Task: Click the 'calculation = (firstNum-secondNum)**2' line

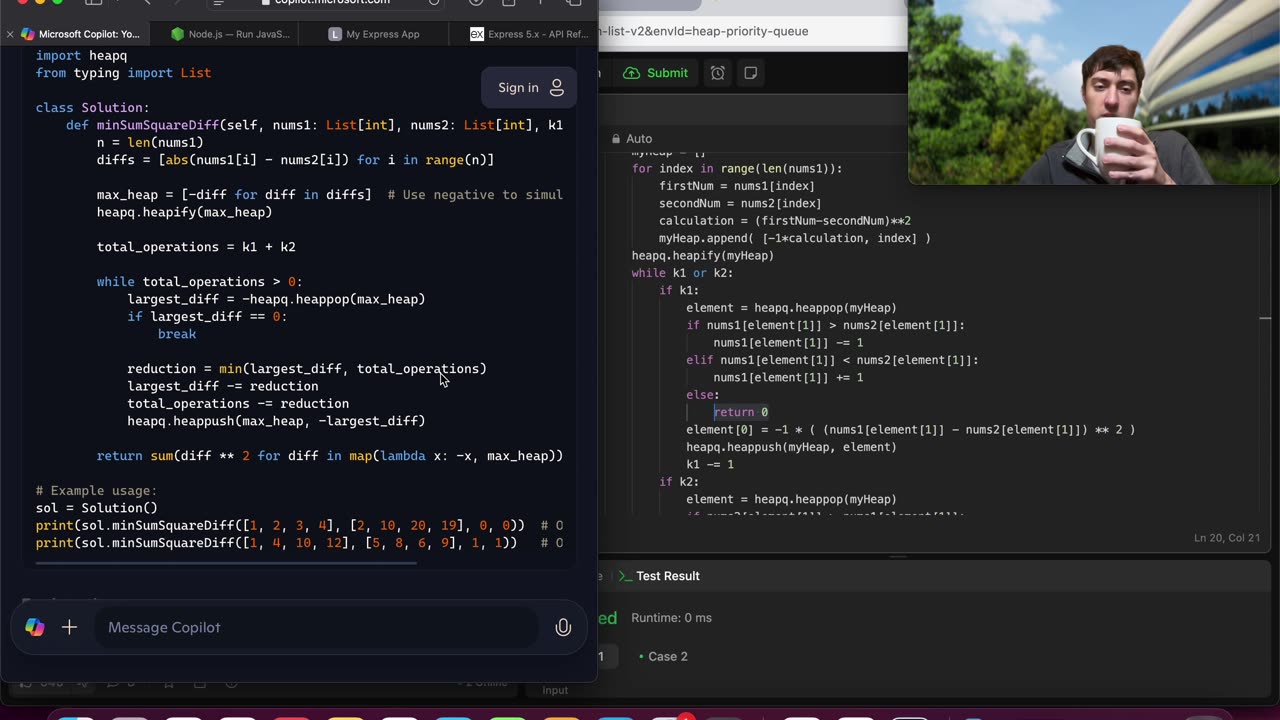Action: pyautogui.click(x=785, y=221)
